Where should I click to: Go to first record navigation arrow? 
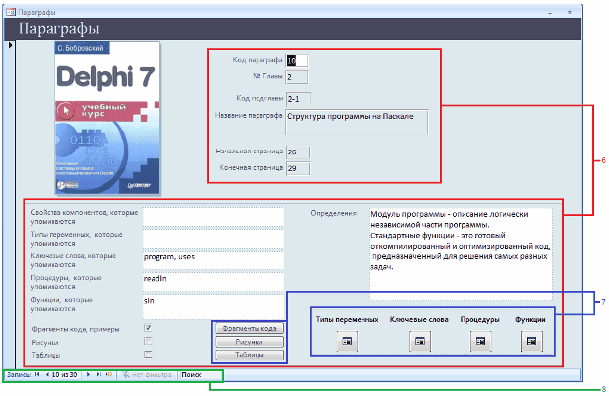(x=37, y=375)
